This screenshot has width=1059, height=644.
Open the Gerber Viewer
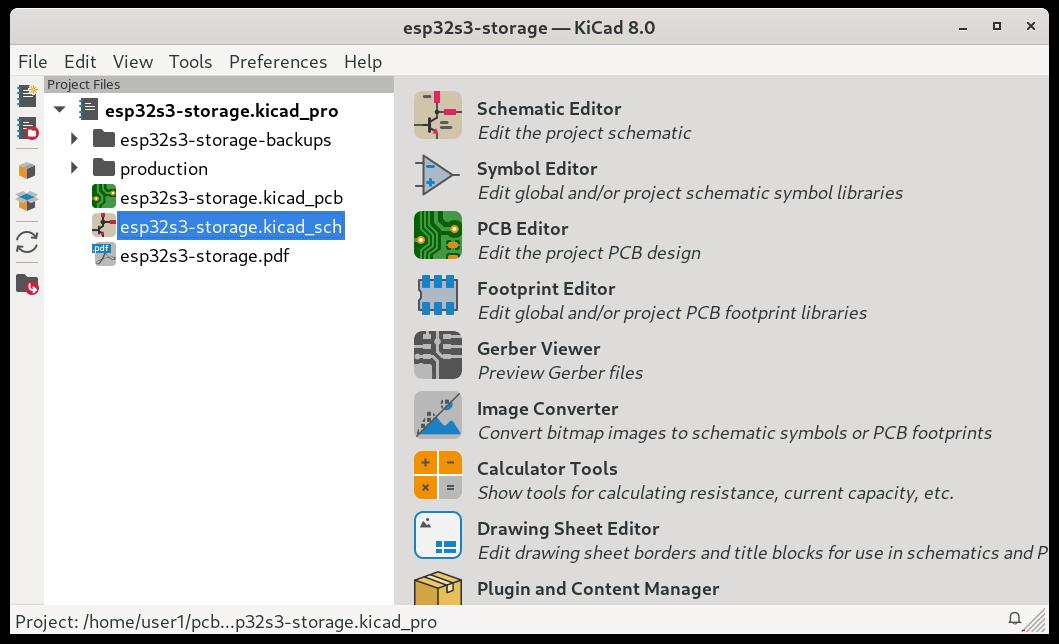point(438,356)
